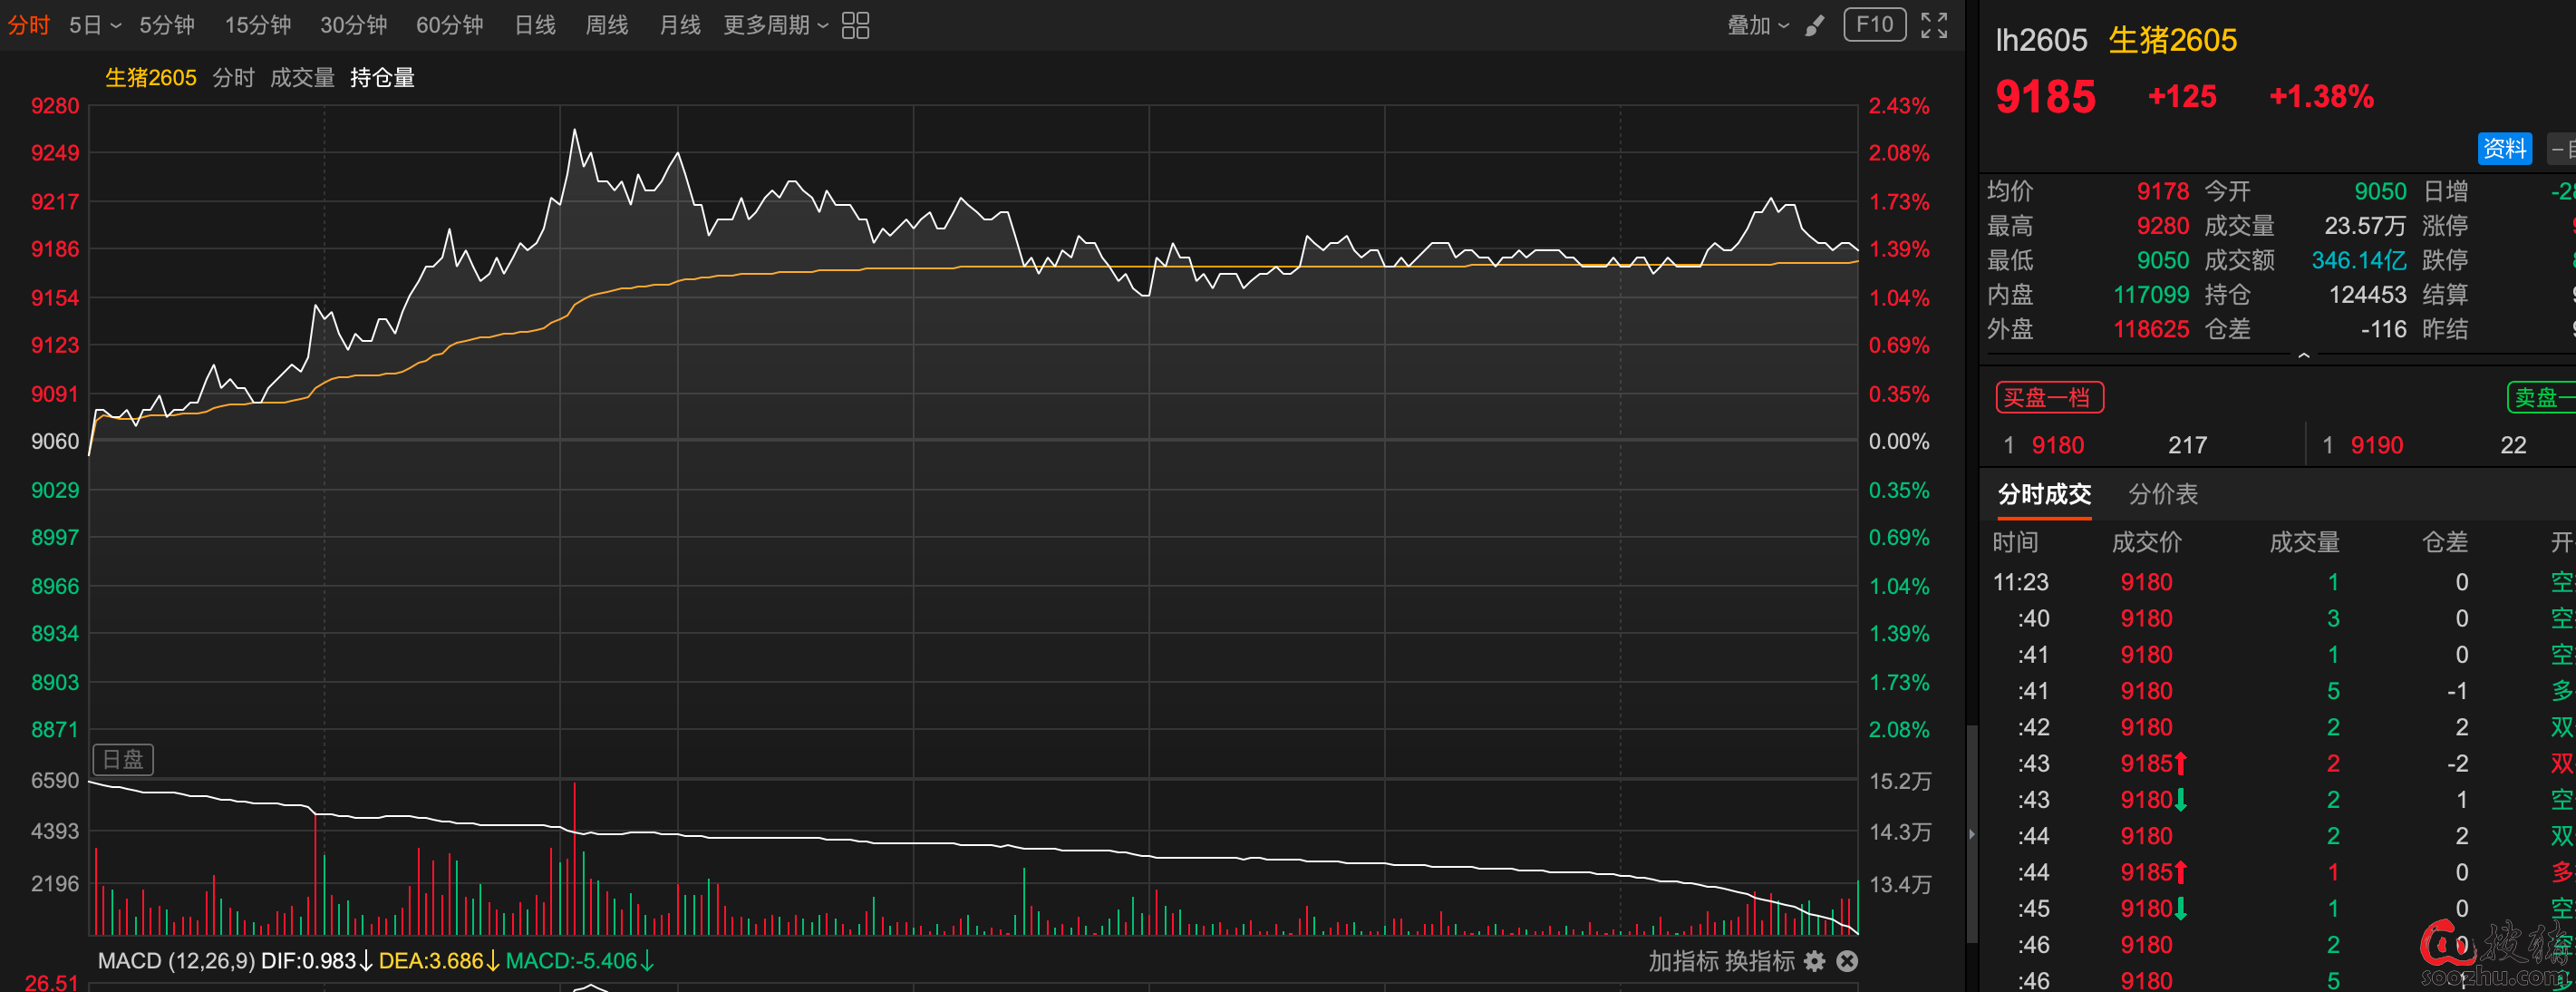
Task: Open indicator settings gear icon
Action: point(1815,961)
